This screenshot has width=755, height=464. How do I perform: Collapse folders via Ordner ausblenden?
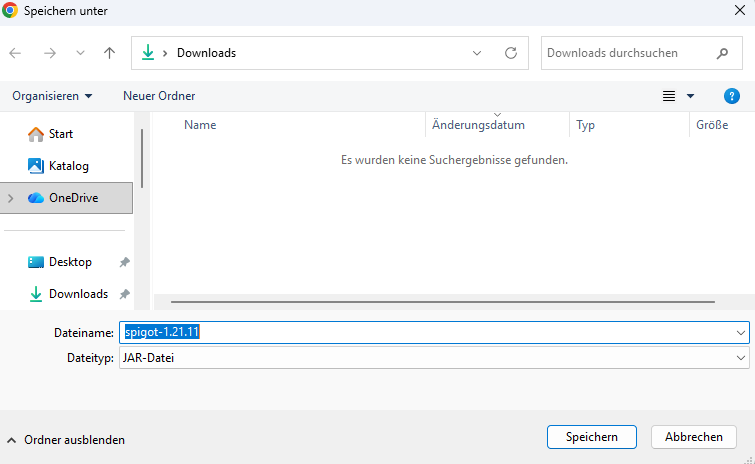[67, 439]
